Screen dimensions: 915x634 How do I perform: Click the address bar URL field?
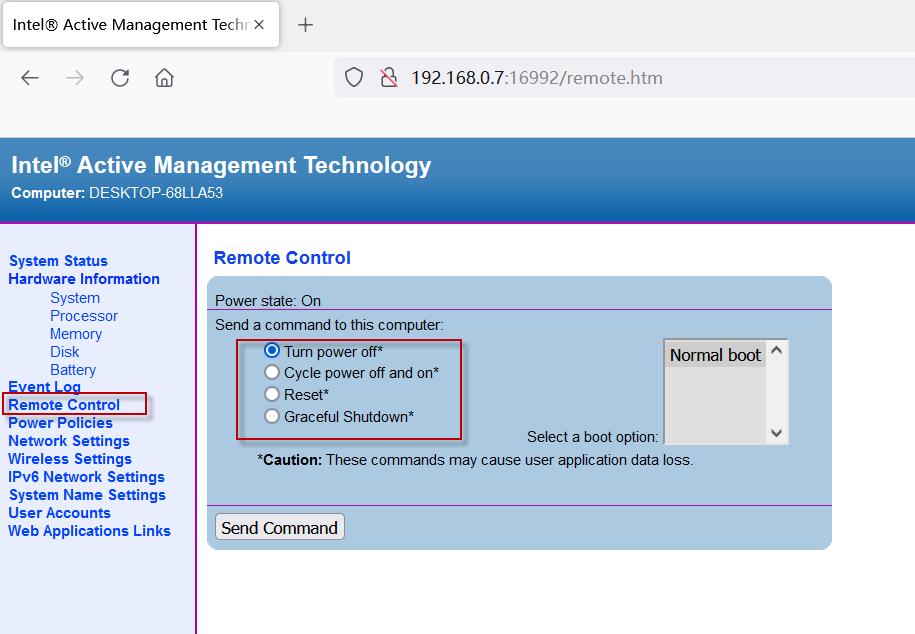[x=600, y=78]
